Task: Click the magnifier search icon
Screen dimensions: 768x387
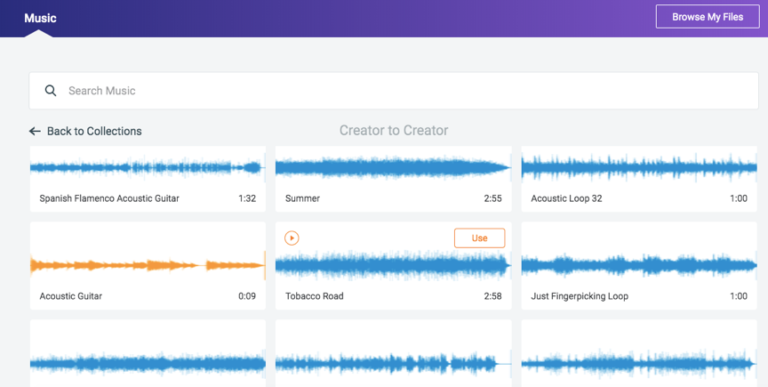Action: click(50, 91)
